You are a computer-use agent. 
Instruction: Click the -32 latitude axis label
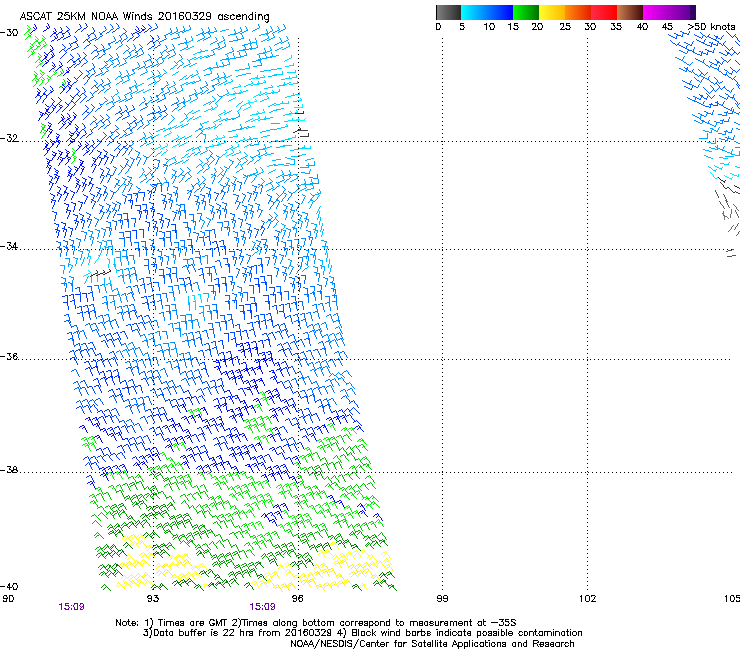9,138
